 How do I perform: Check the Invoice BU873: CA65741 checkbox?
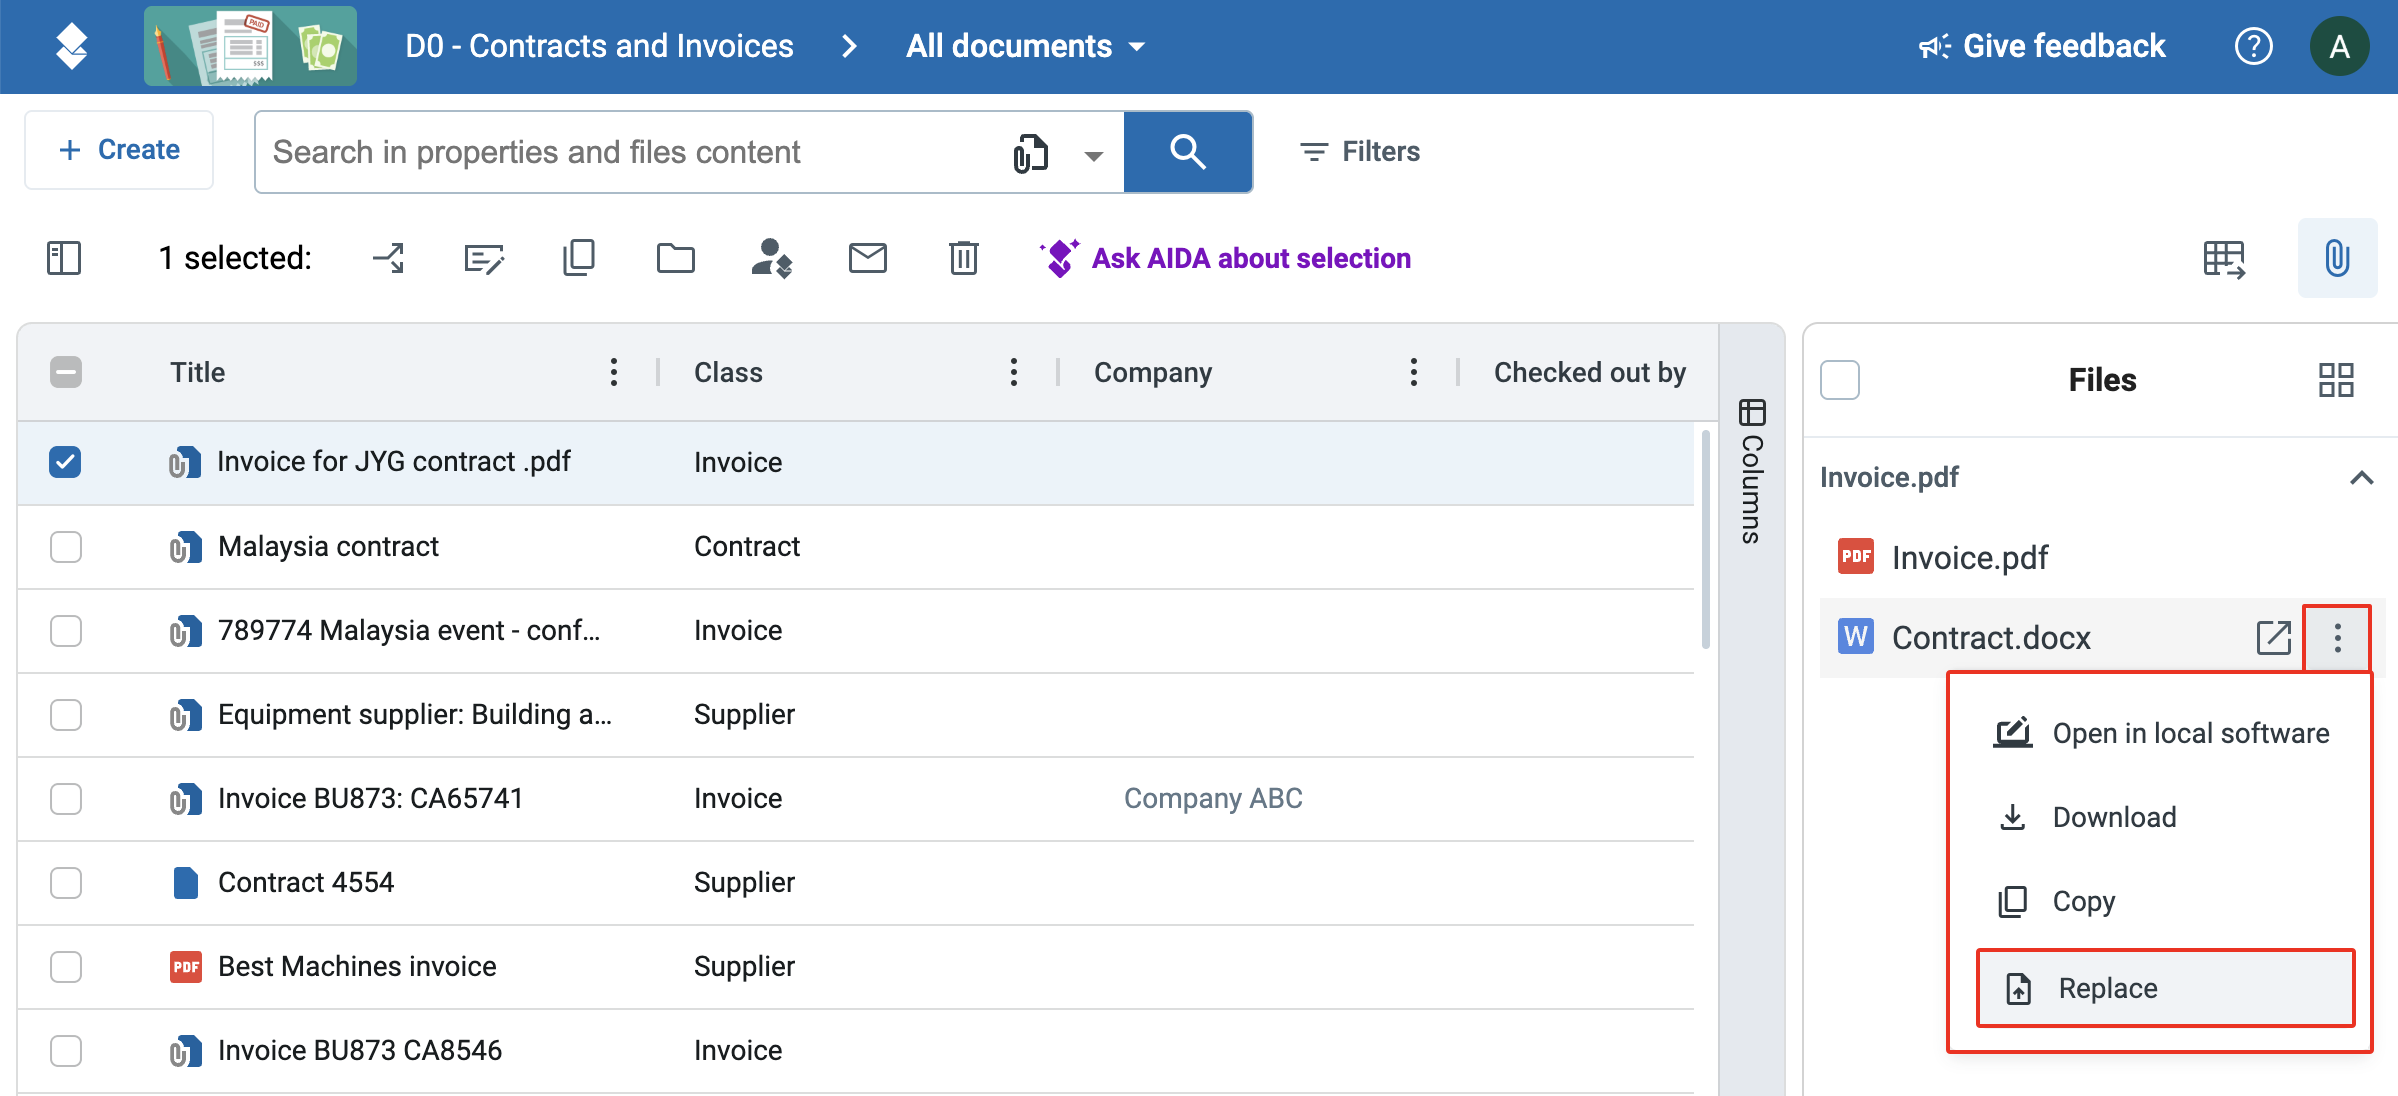click(66, 799)
